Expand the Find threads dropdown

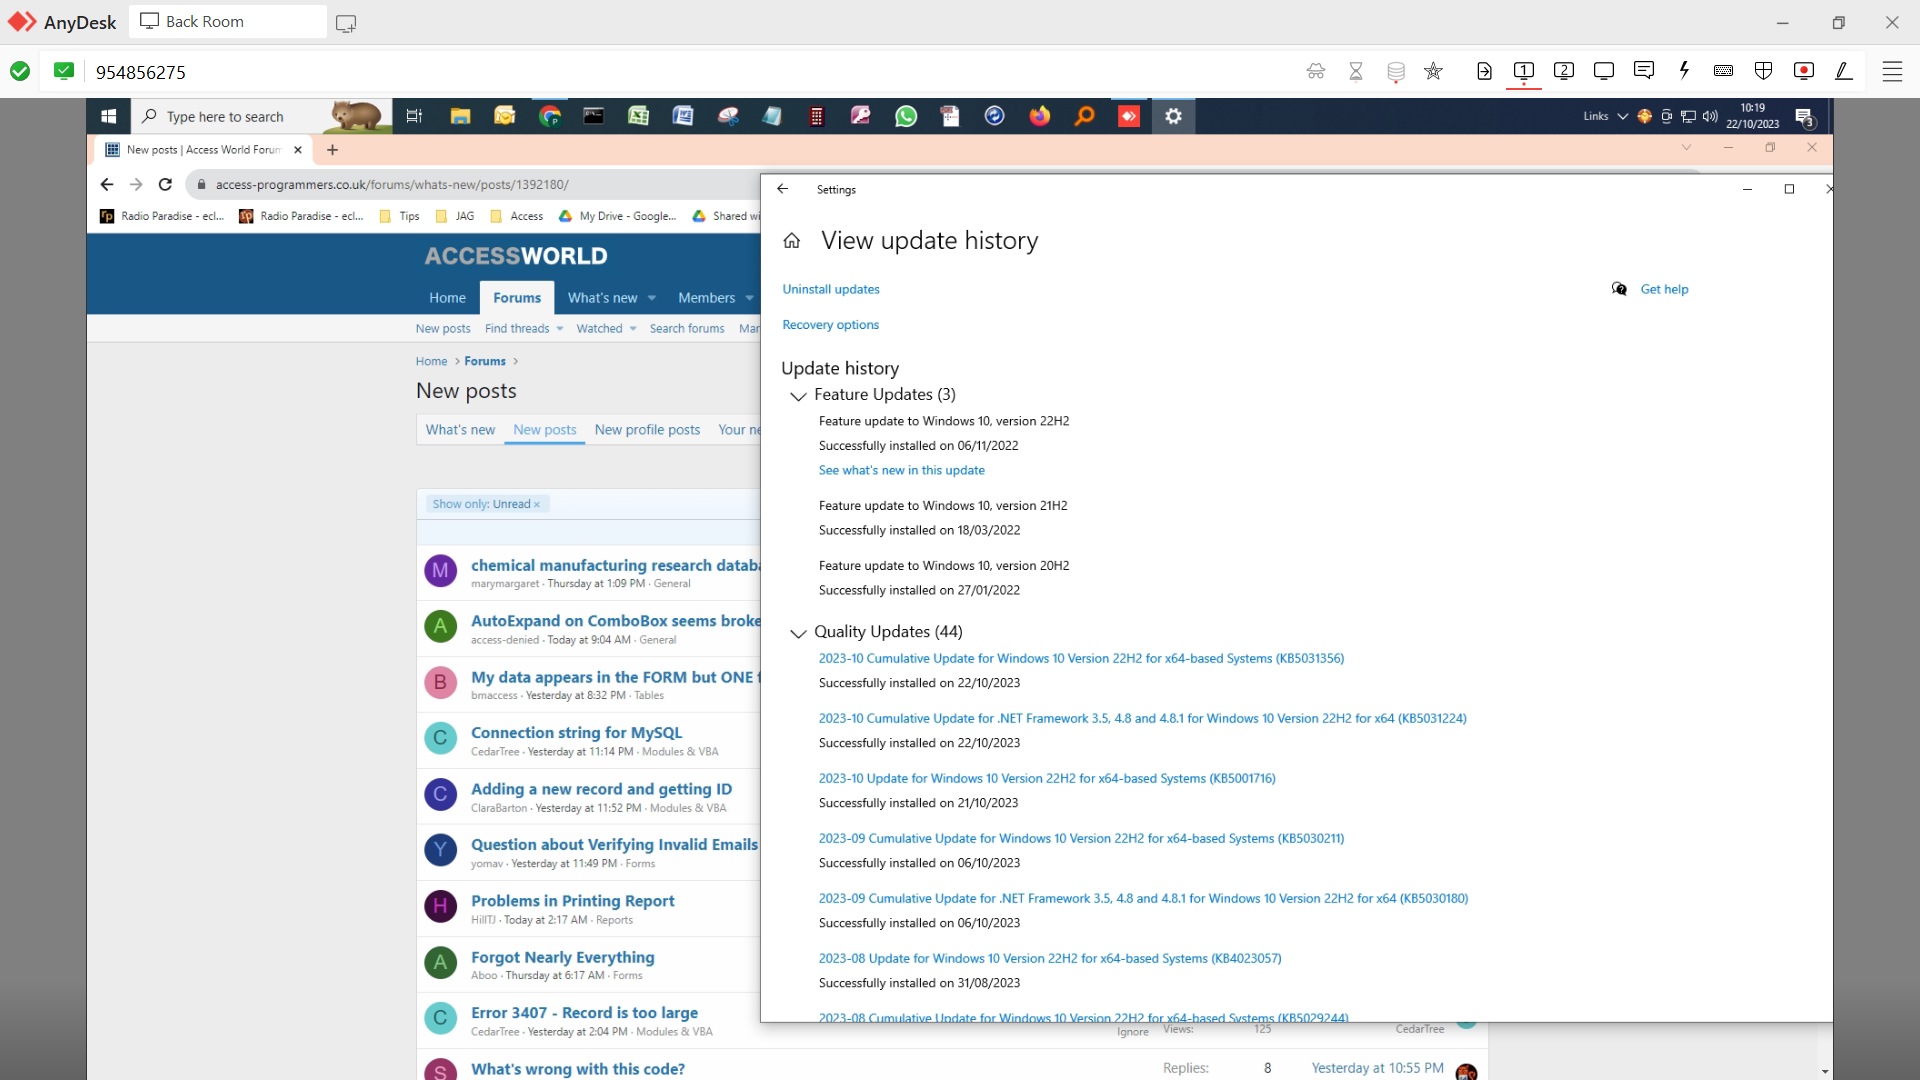560,329
